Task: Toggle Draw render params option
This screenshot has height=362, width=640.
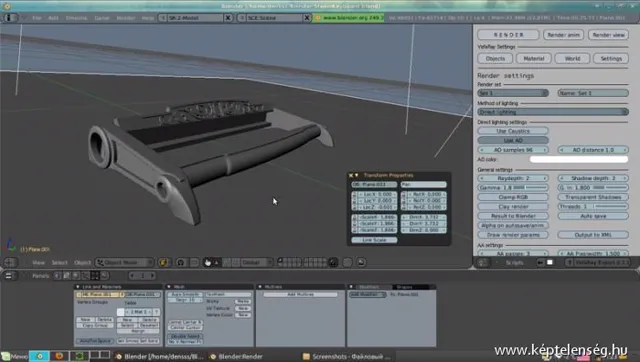Action: (513, 235)
